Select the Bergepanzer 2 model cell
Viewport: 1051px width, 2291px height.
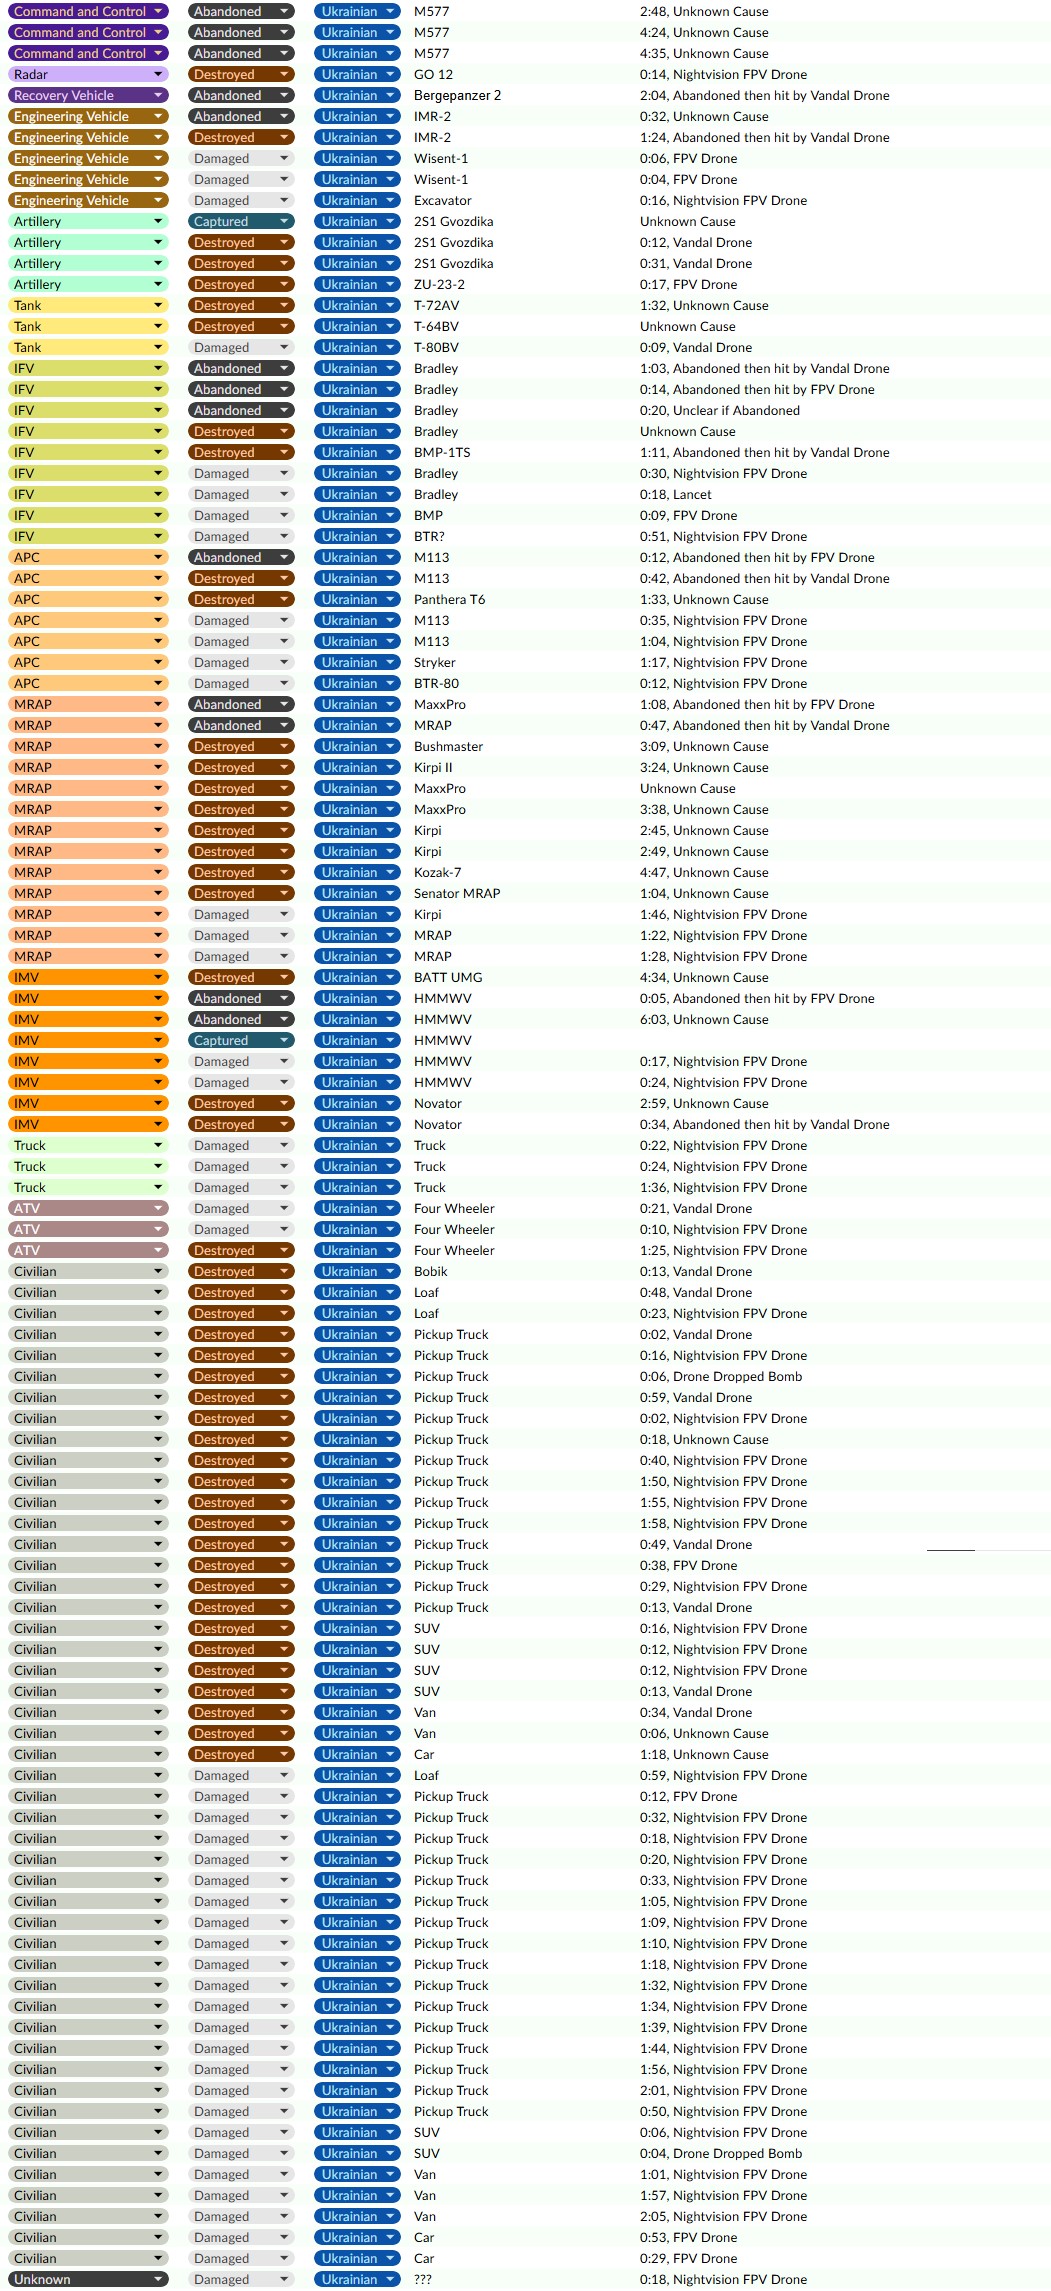[457, 96]
